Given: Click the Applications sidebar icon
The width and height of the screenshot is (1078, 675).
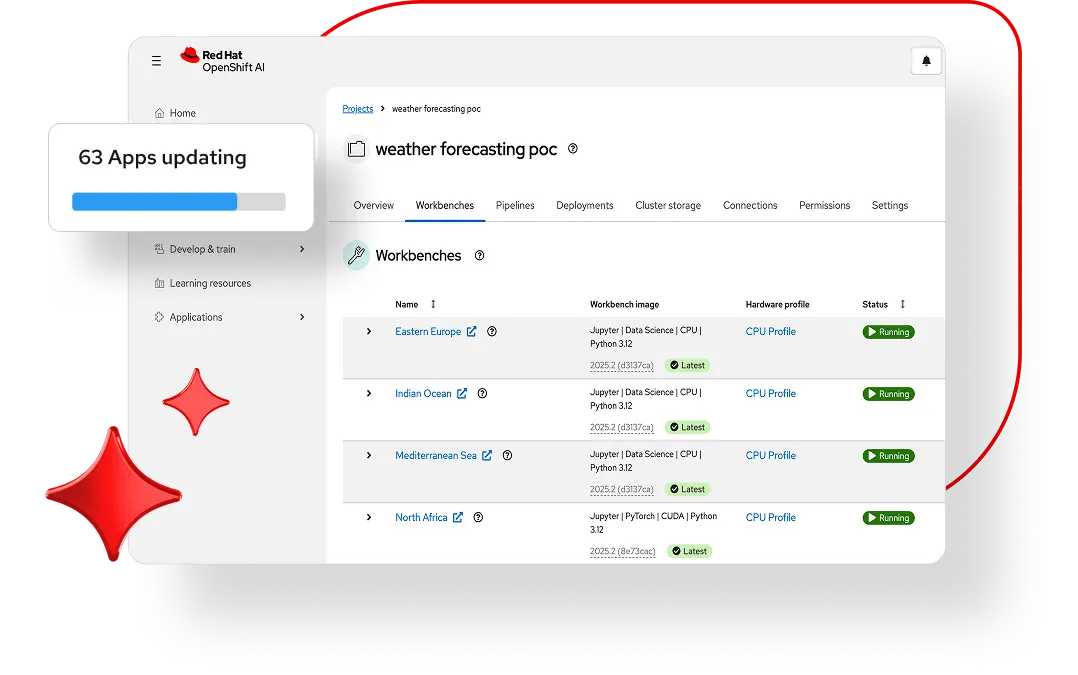Looking at the screenshot, I should [x=160, y=317].
